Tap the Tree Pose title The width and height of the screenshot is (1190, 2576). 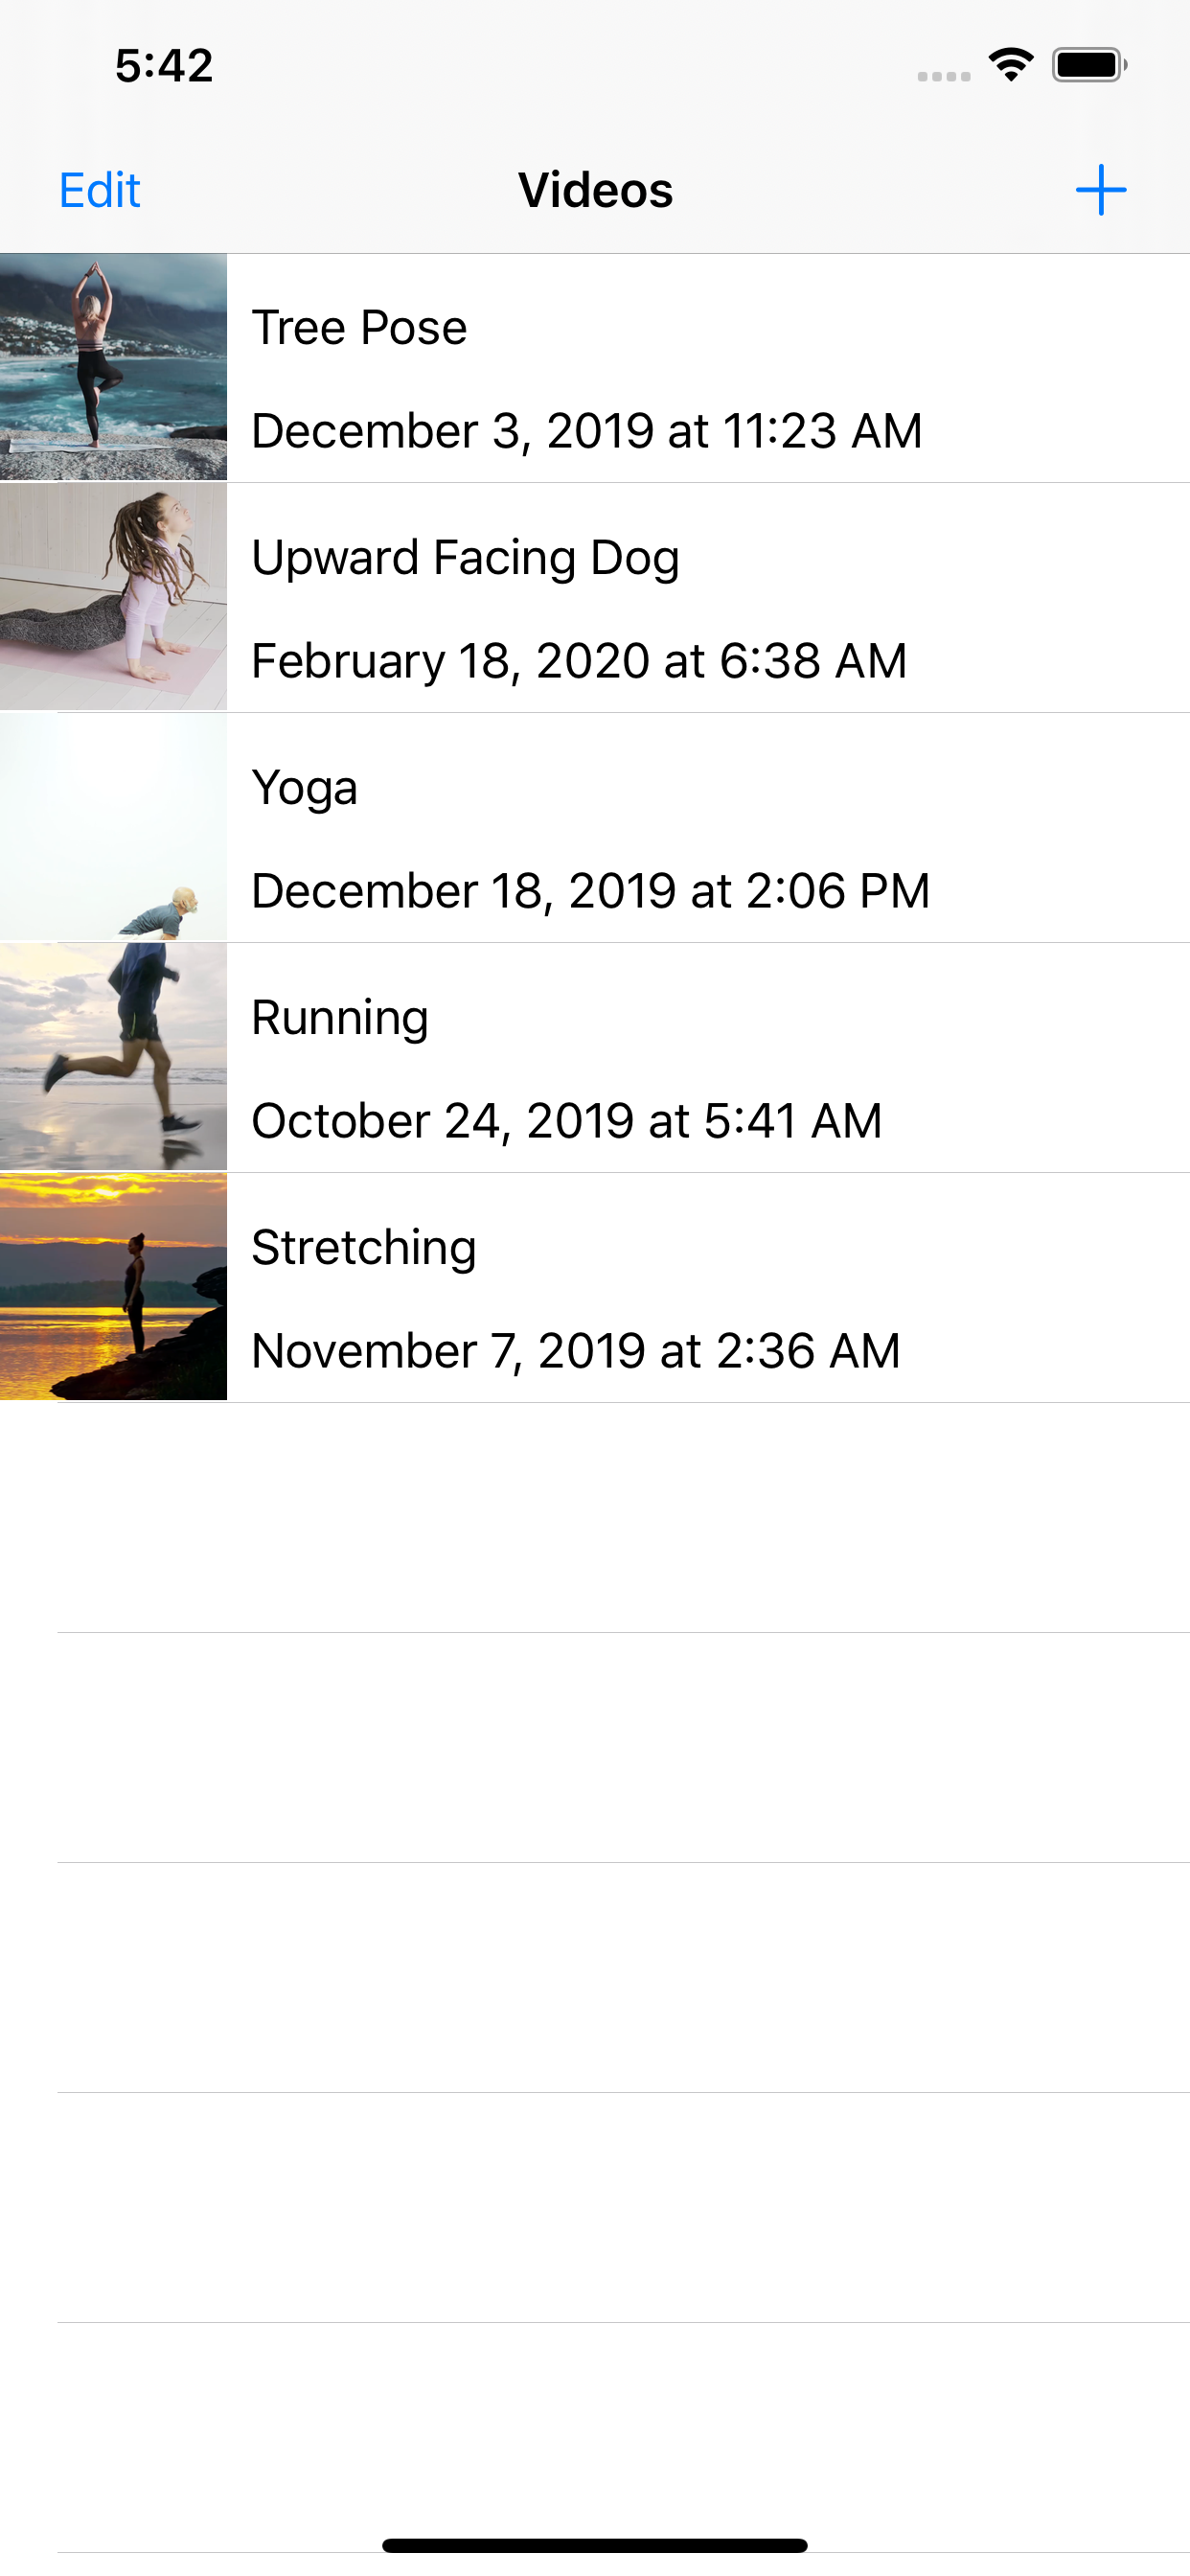(x=359, y=328)
